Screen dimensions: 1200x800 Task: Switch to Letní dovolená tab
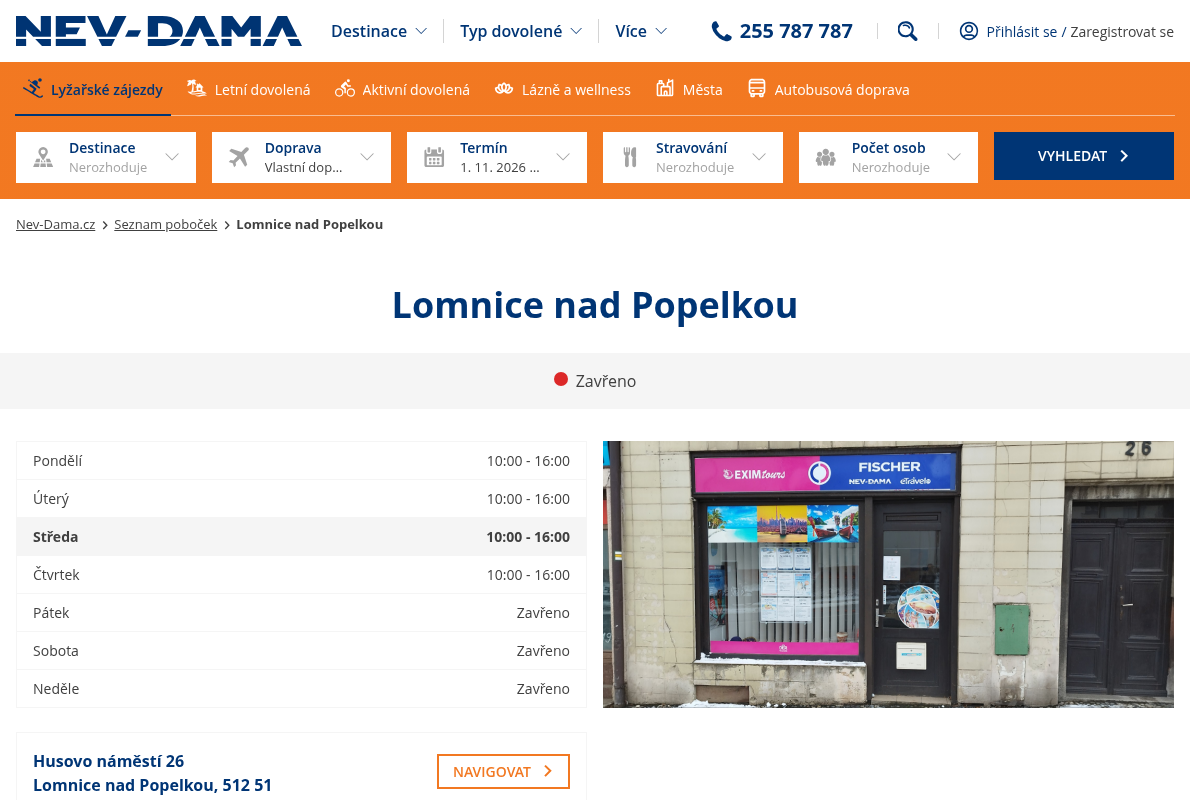coord(249,89)
